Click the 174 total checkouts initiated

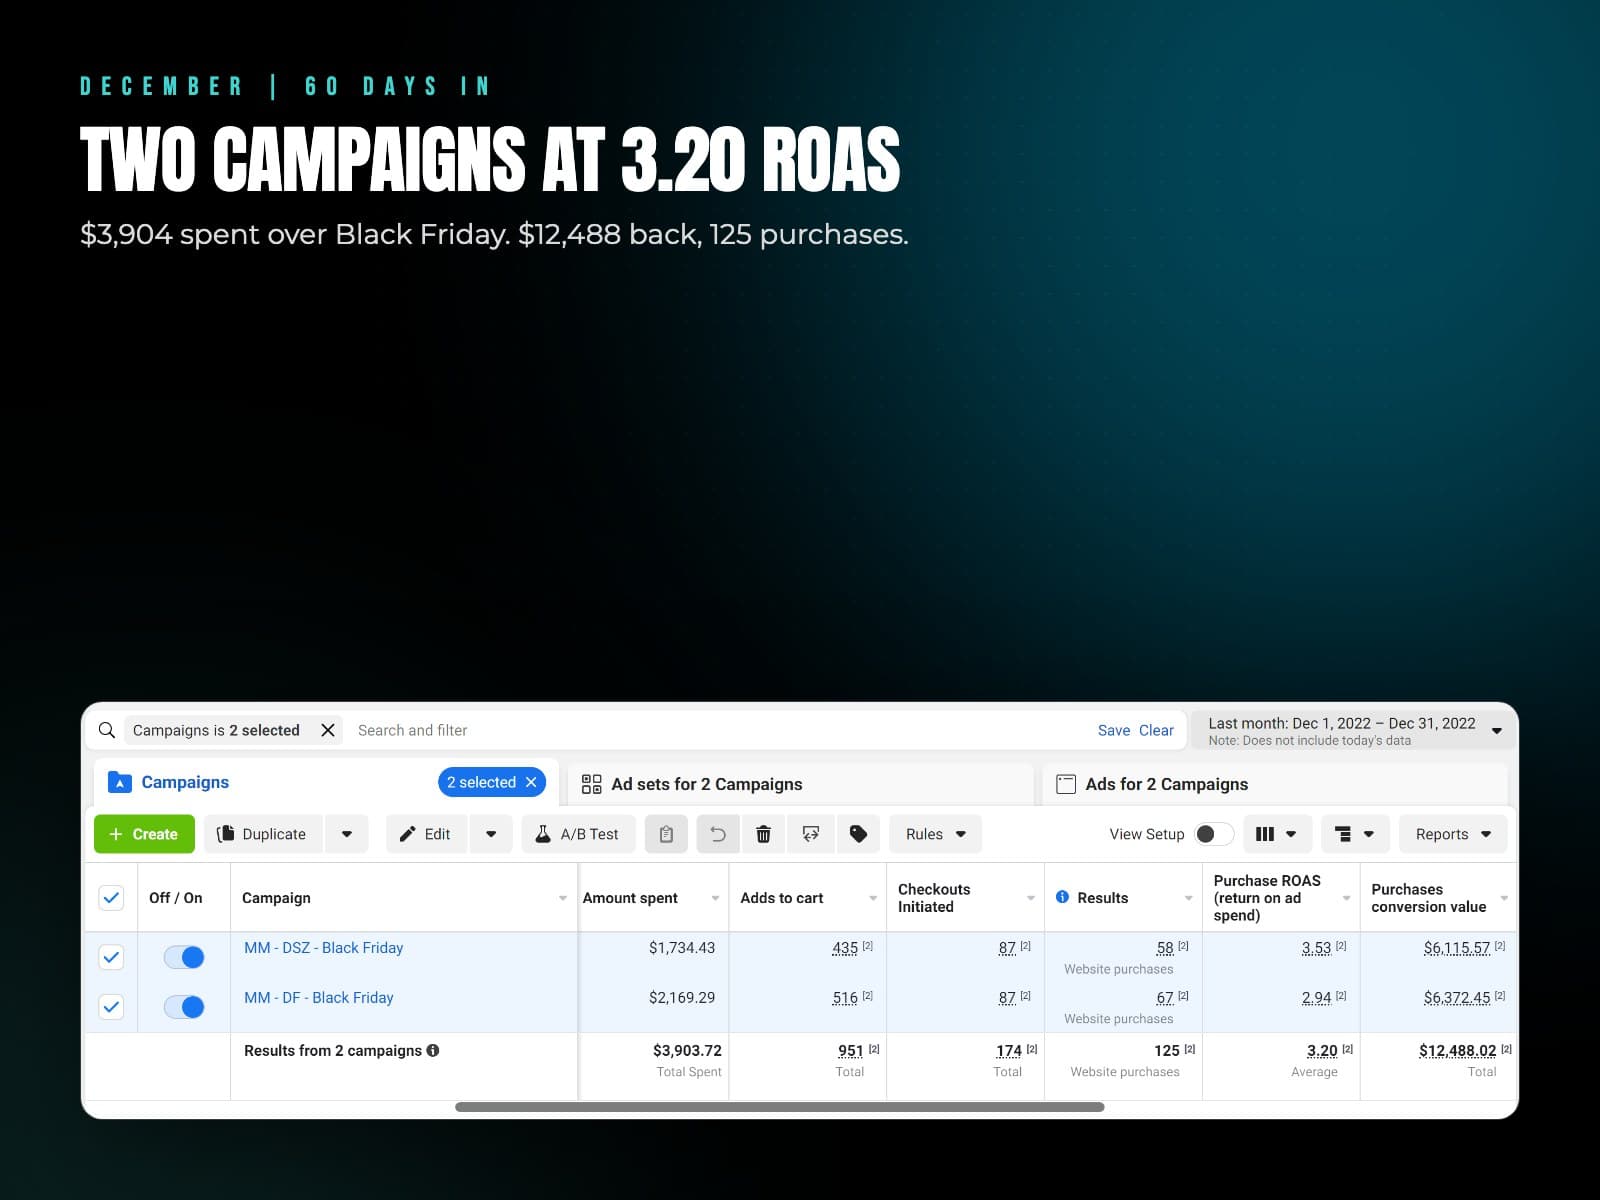pyautogui.click(x=1009, y=1051)
